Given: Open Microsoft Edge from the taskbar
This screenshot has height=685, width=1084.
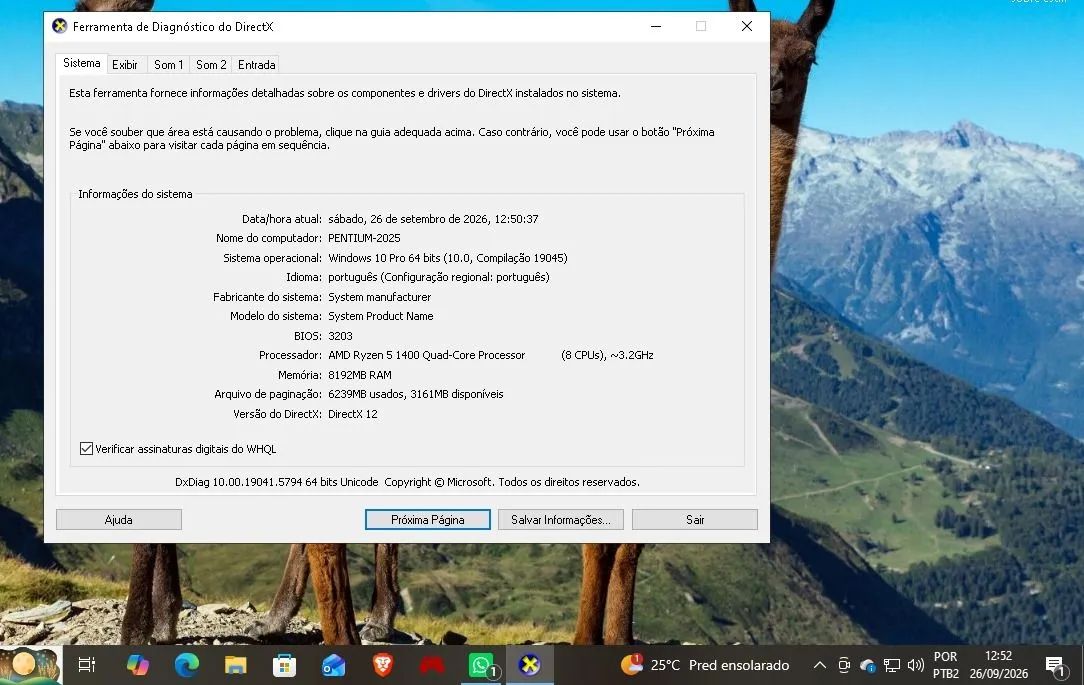Looking at the screenshot, I should point(187,665).
